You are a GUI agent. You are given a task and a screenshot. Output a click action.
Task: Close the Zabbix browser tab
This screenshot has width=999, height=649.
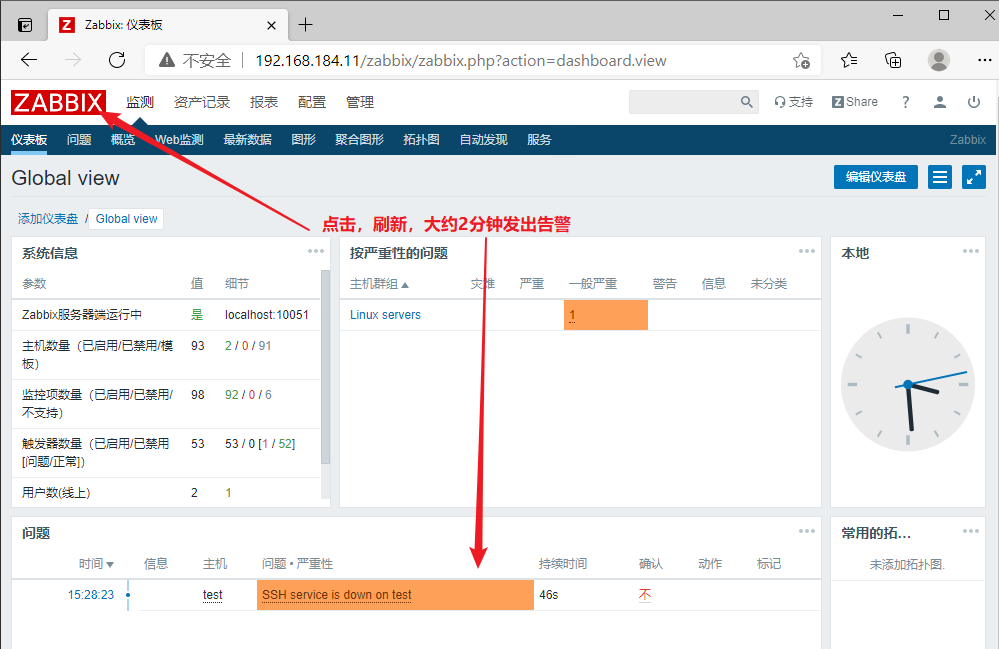[271, 25]
